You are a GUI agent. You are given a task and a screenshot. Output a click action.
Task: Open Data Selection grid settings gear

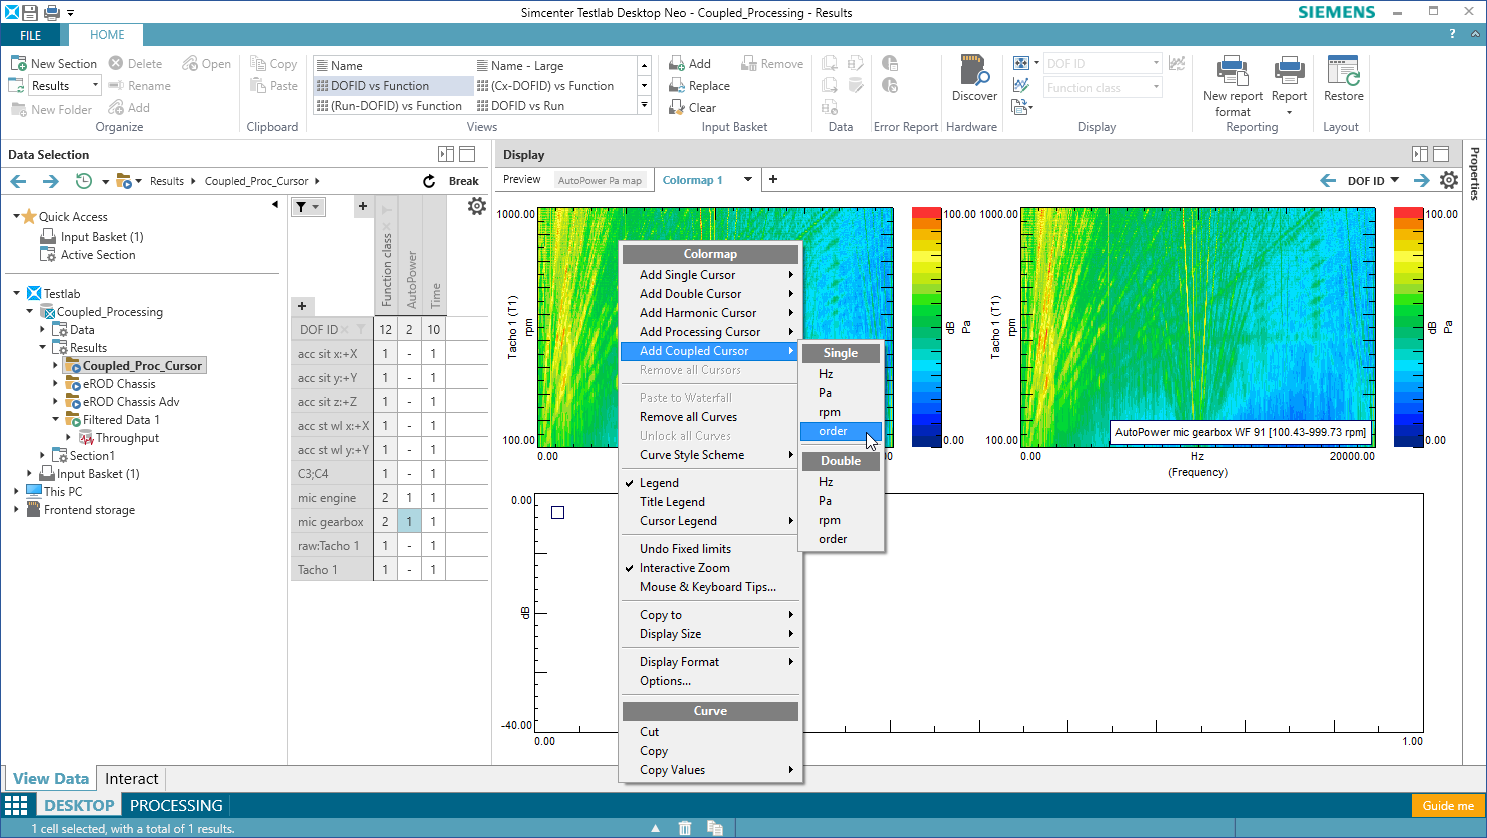[x=477, y=206]
